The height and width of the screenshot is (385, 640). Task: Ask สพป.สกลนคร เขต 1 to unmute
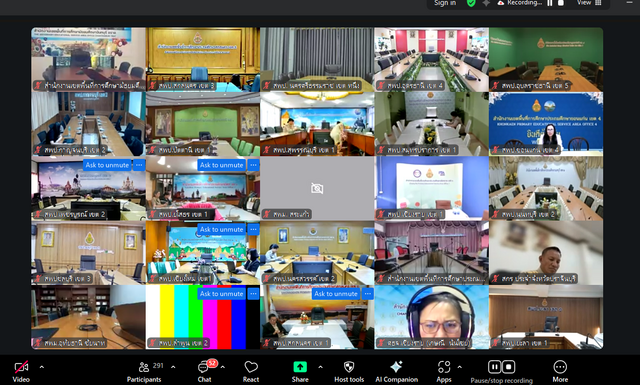pyautogui.click(x=336, y=294)
